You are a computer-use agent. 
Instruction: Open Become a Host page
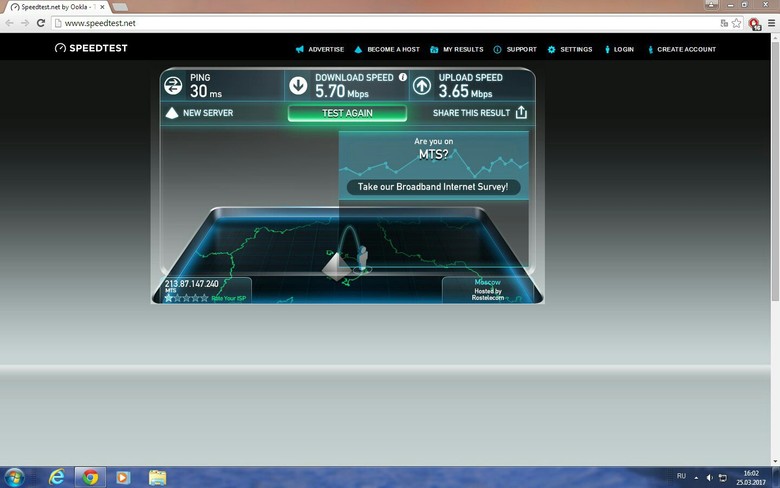tap(387, 49)
